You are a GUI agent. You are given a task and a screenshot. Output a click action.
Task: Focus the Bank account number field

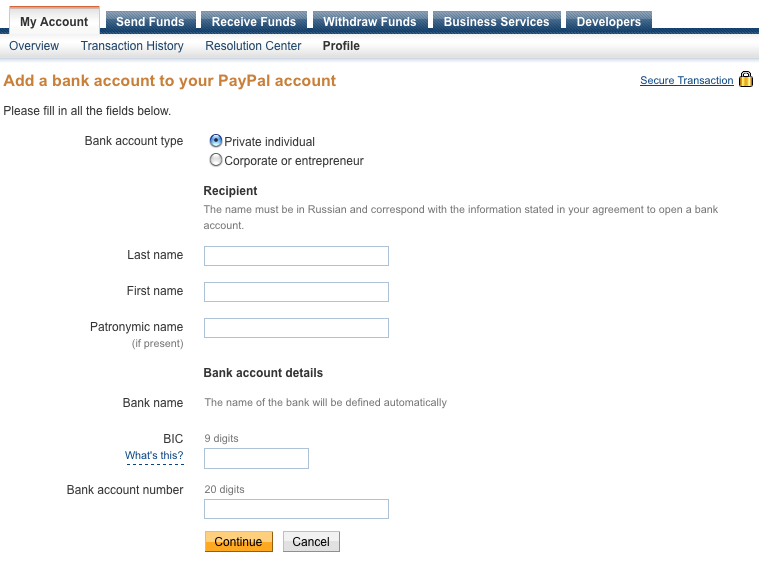(x=296, y=510)
